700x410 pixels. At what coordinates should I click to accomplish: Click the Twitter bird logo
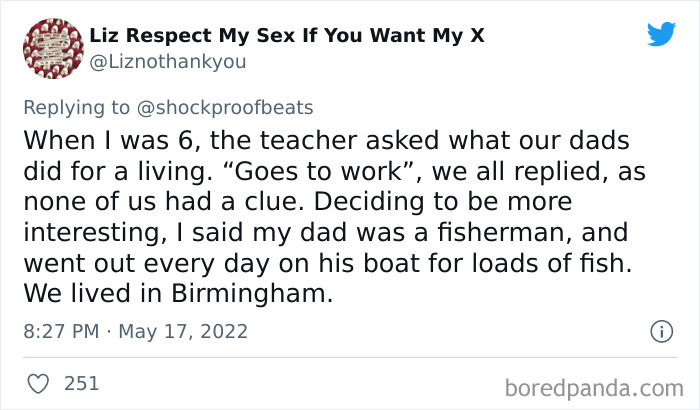click(x=661, y=34)
